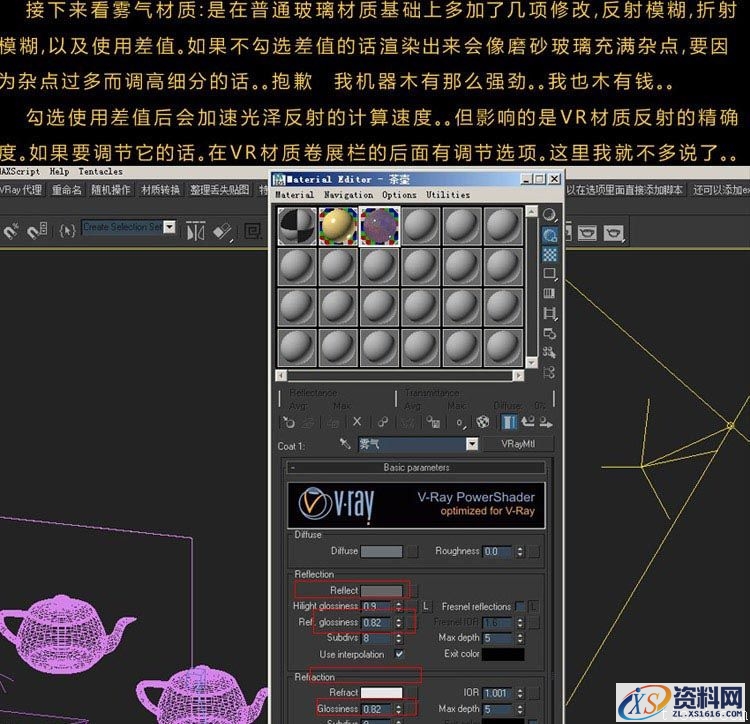The image size is (750, 724).
Task: Select the black-white checker sample slot
Action: (x=297, y=226)
